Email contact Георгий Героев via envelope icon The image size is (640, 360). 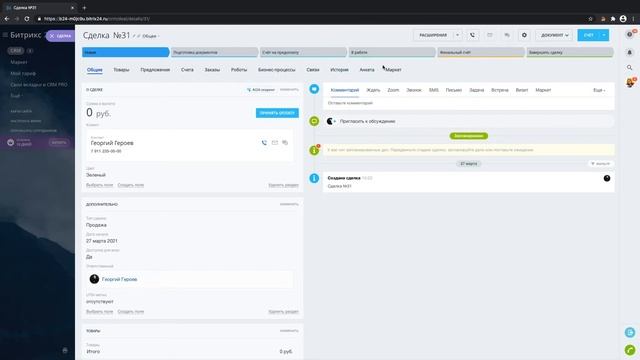tap(275, 142)
